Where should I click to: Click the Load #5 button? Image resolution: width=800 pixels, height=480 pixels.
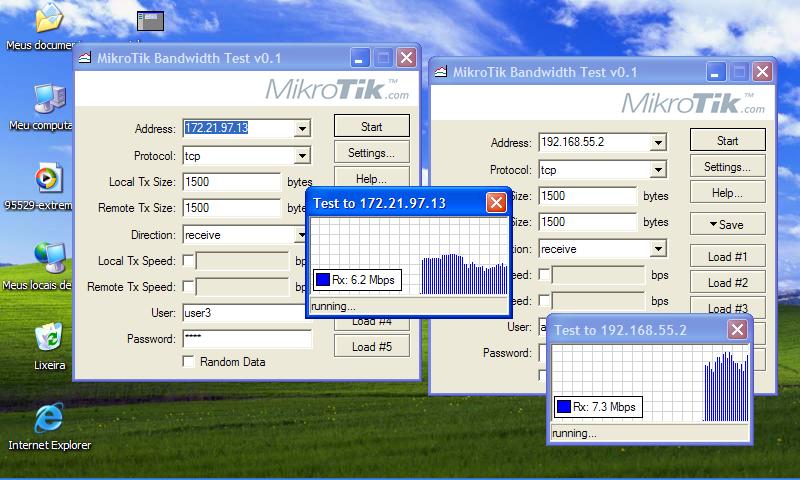click(372, 347)
